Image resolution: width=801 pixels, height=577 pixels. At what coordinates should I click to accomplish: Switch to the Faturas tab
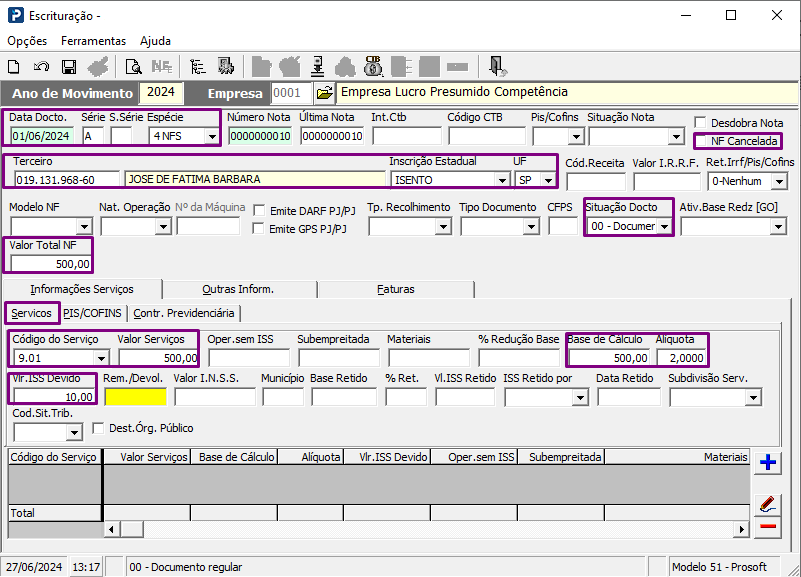click(395, 289)
